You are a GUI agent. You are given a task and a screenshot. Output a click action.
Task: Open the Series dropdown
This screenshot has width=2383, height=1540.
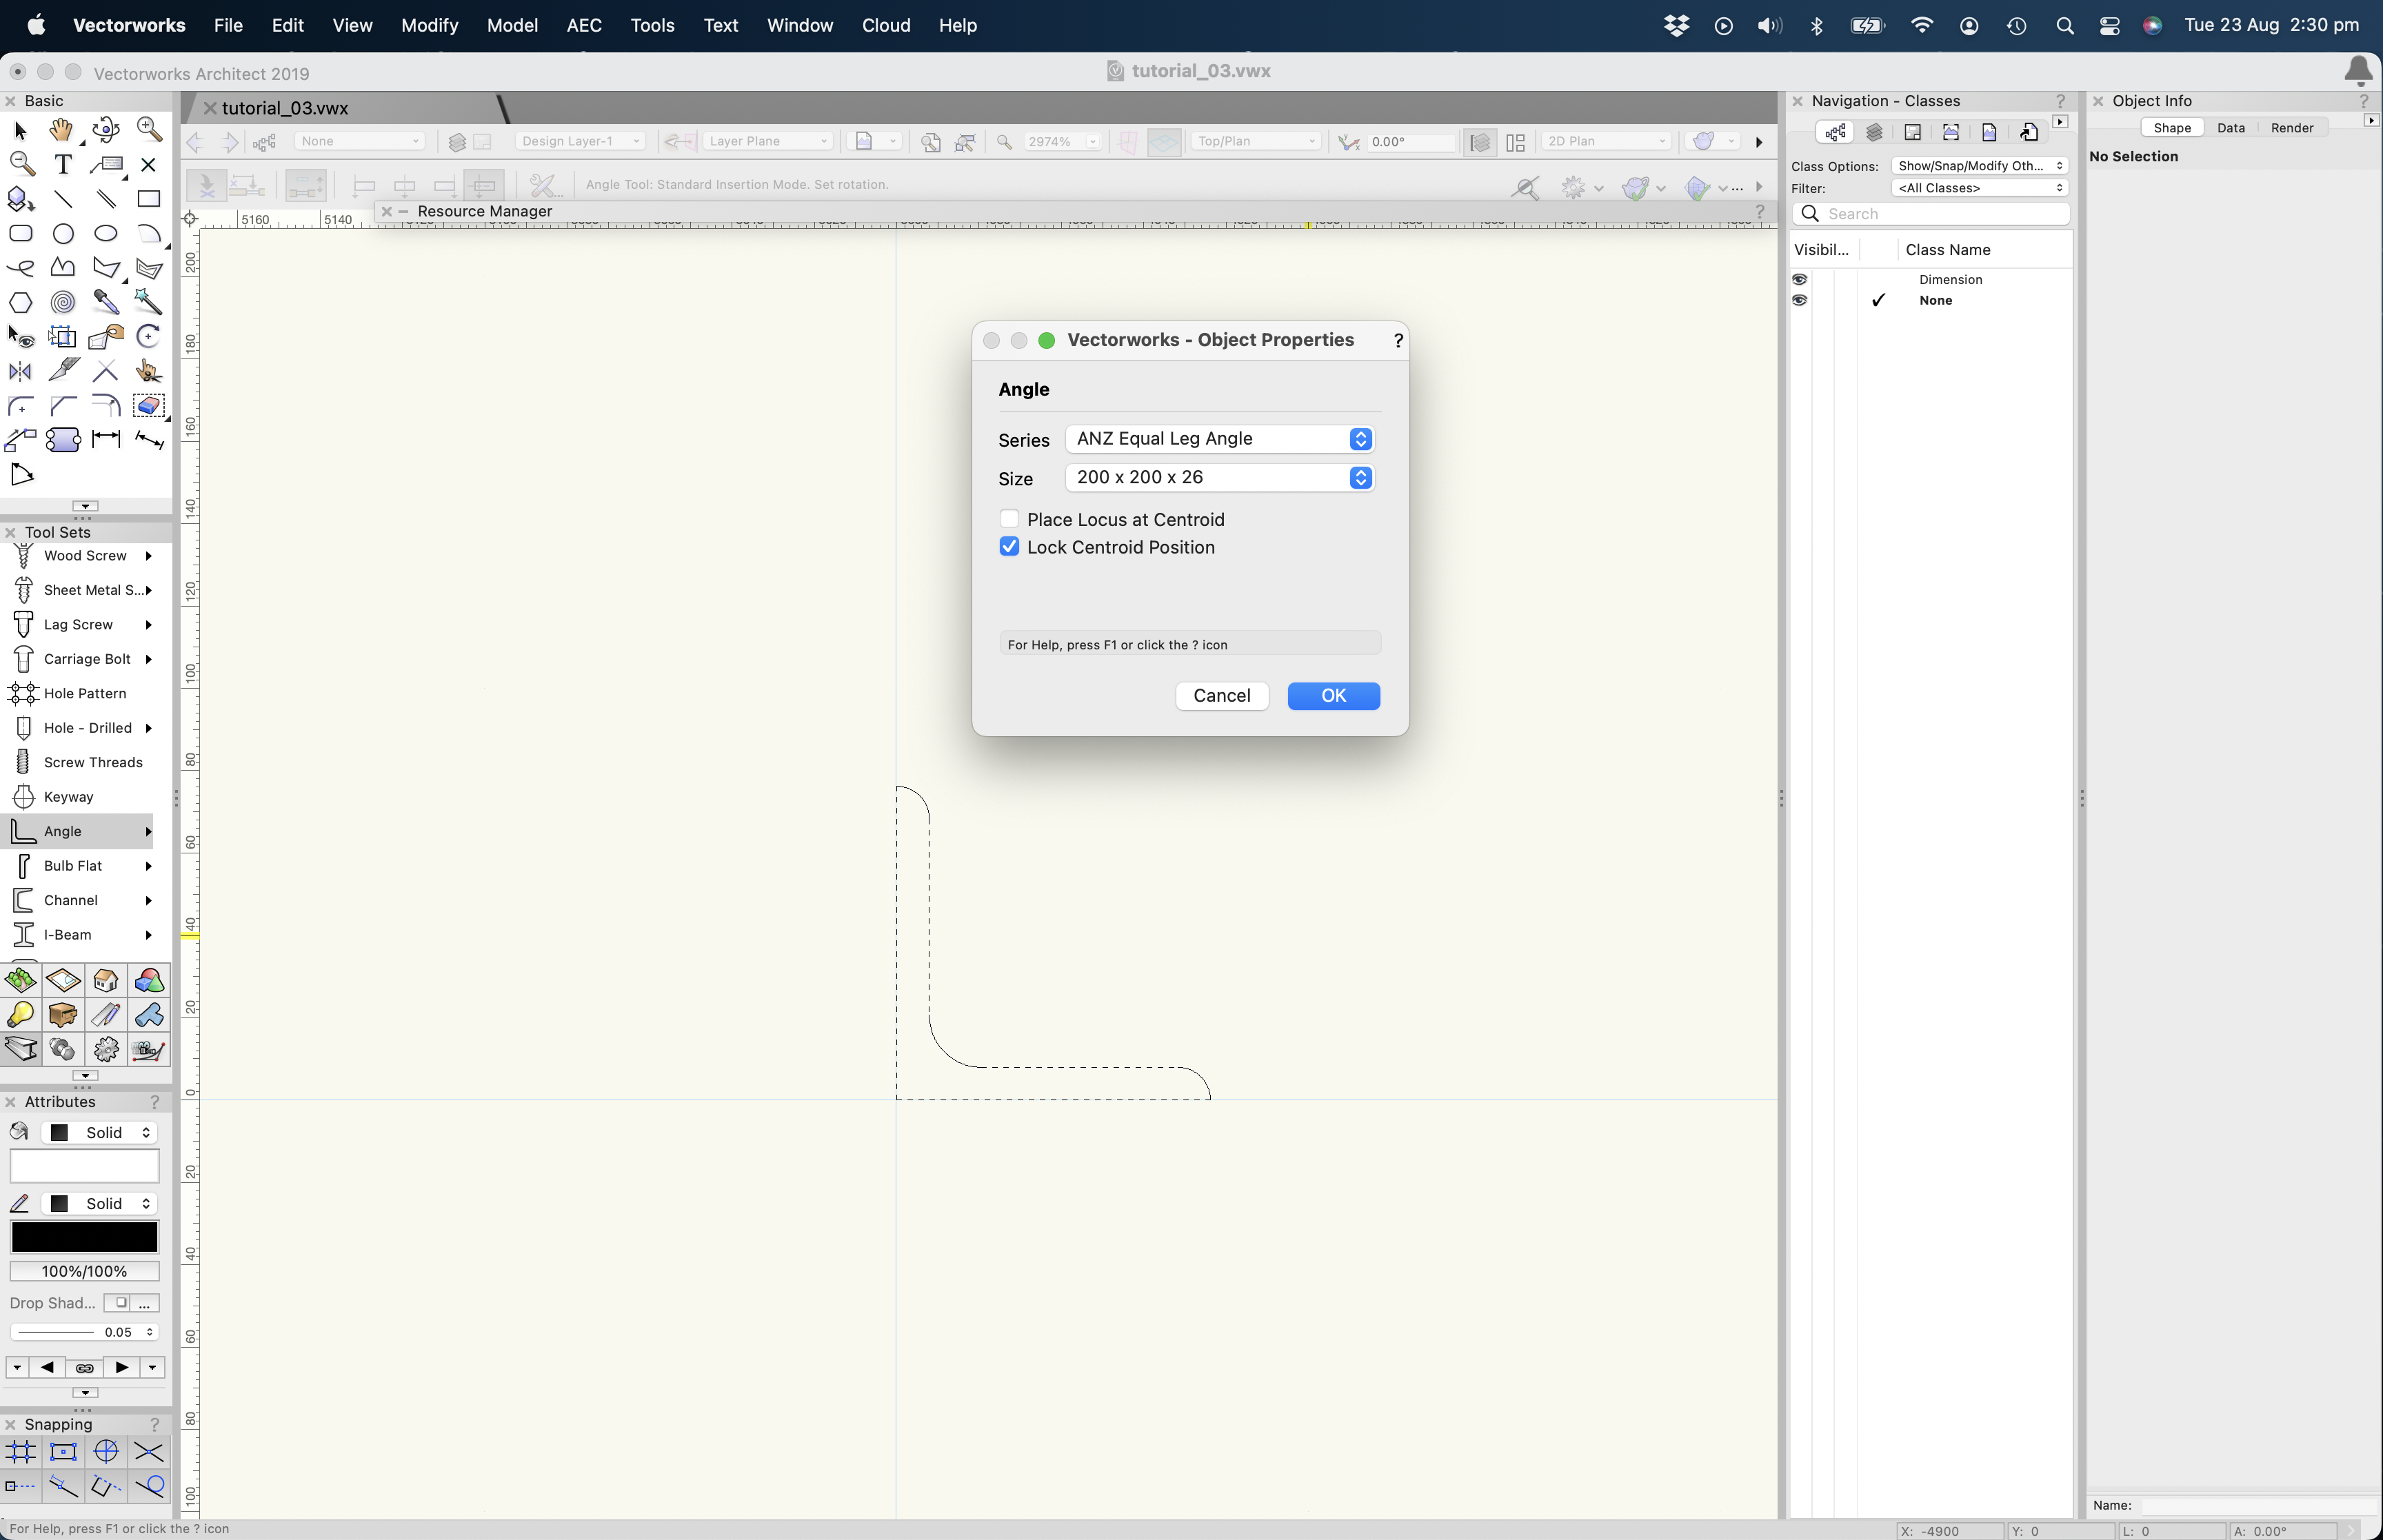point(1219,439)
